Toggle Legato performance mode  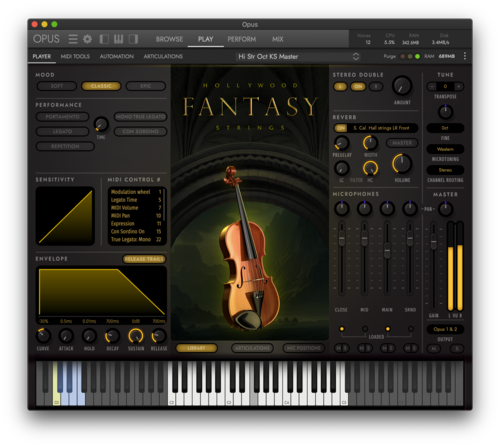point(62,131)
